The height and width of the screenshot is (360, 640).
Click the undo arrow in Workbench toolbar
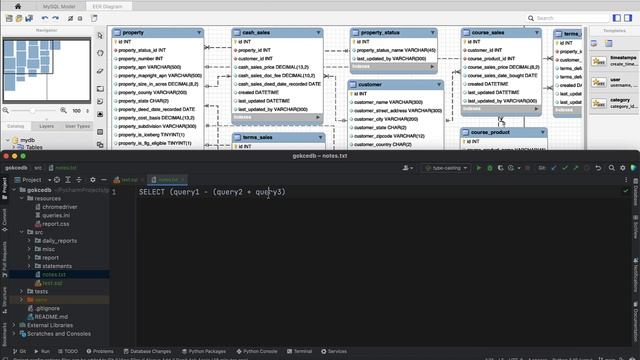coord(44,18)
